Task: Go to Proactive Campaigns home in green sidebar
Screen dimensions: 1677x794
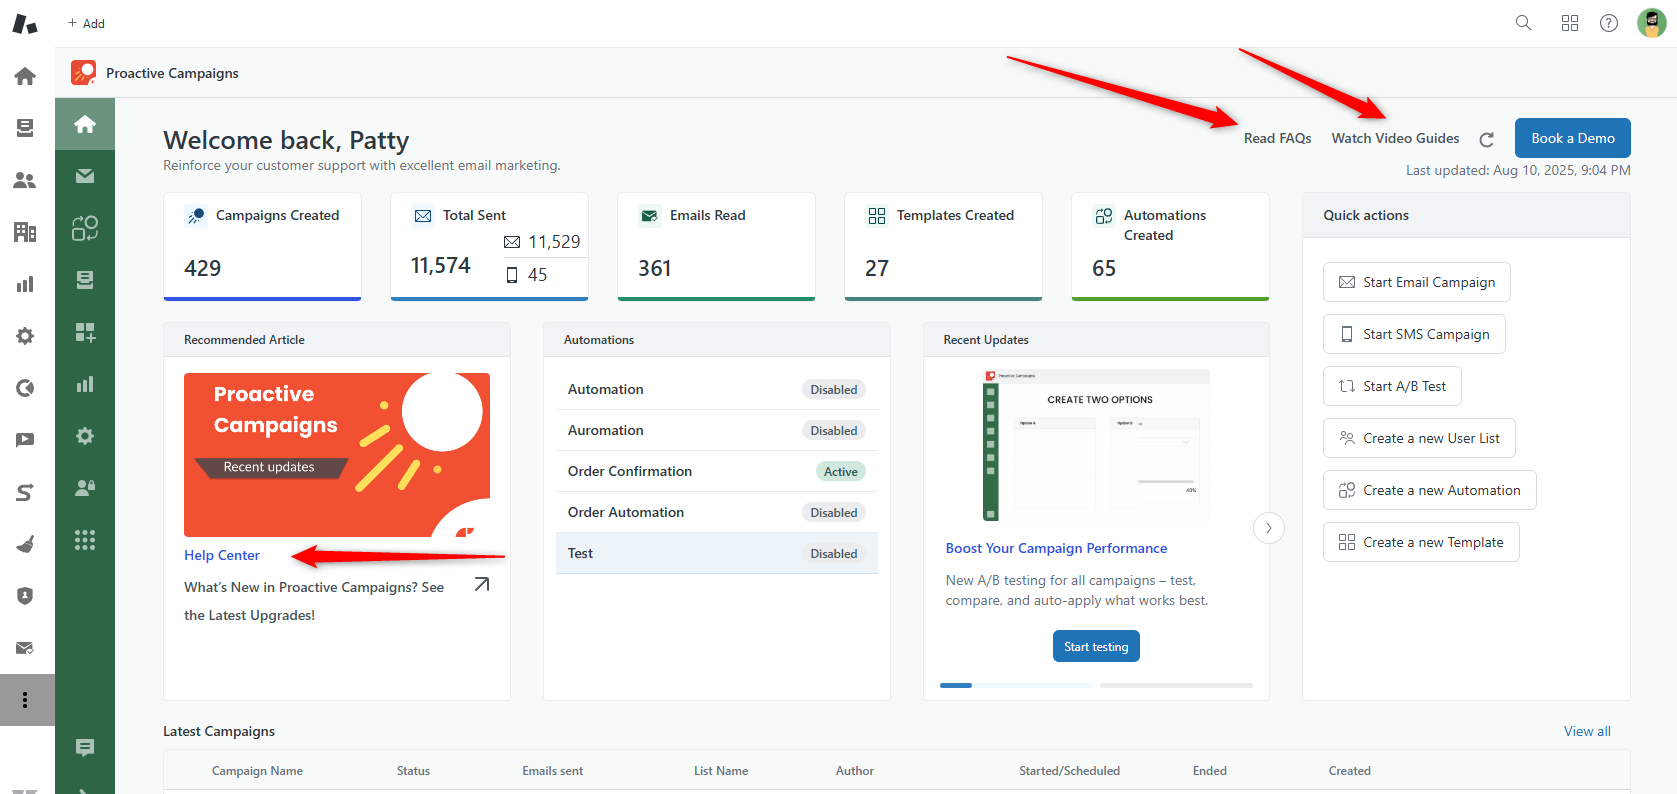Action: point(85,124)
